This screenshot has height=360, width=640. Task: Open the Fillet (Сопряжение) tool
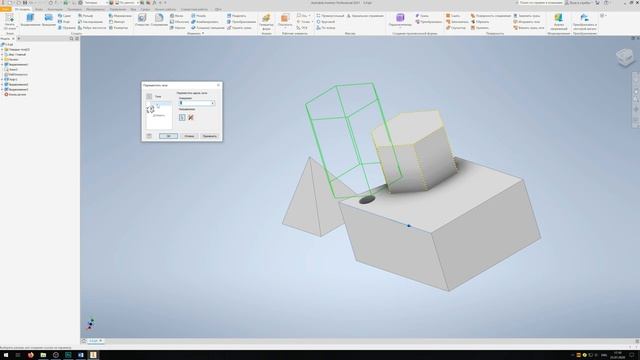159,20
